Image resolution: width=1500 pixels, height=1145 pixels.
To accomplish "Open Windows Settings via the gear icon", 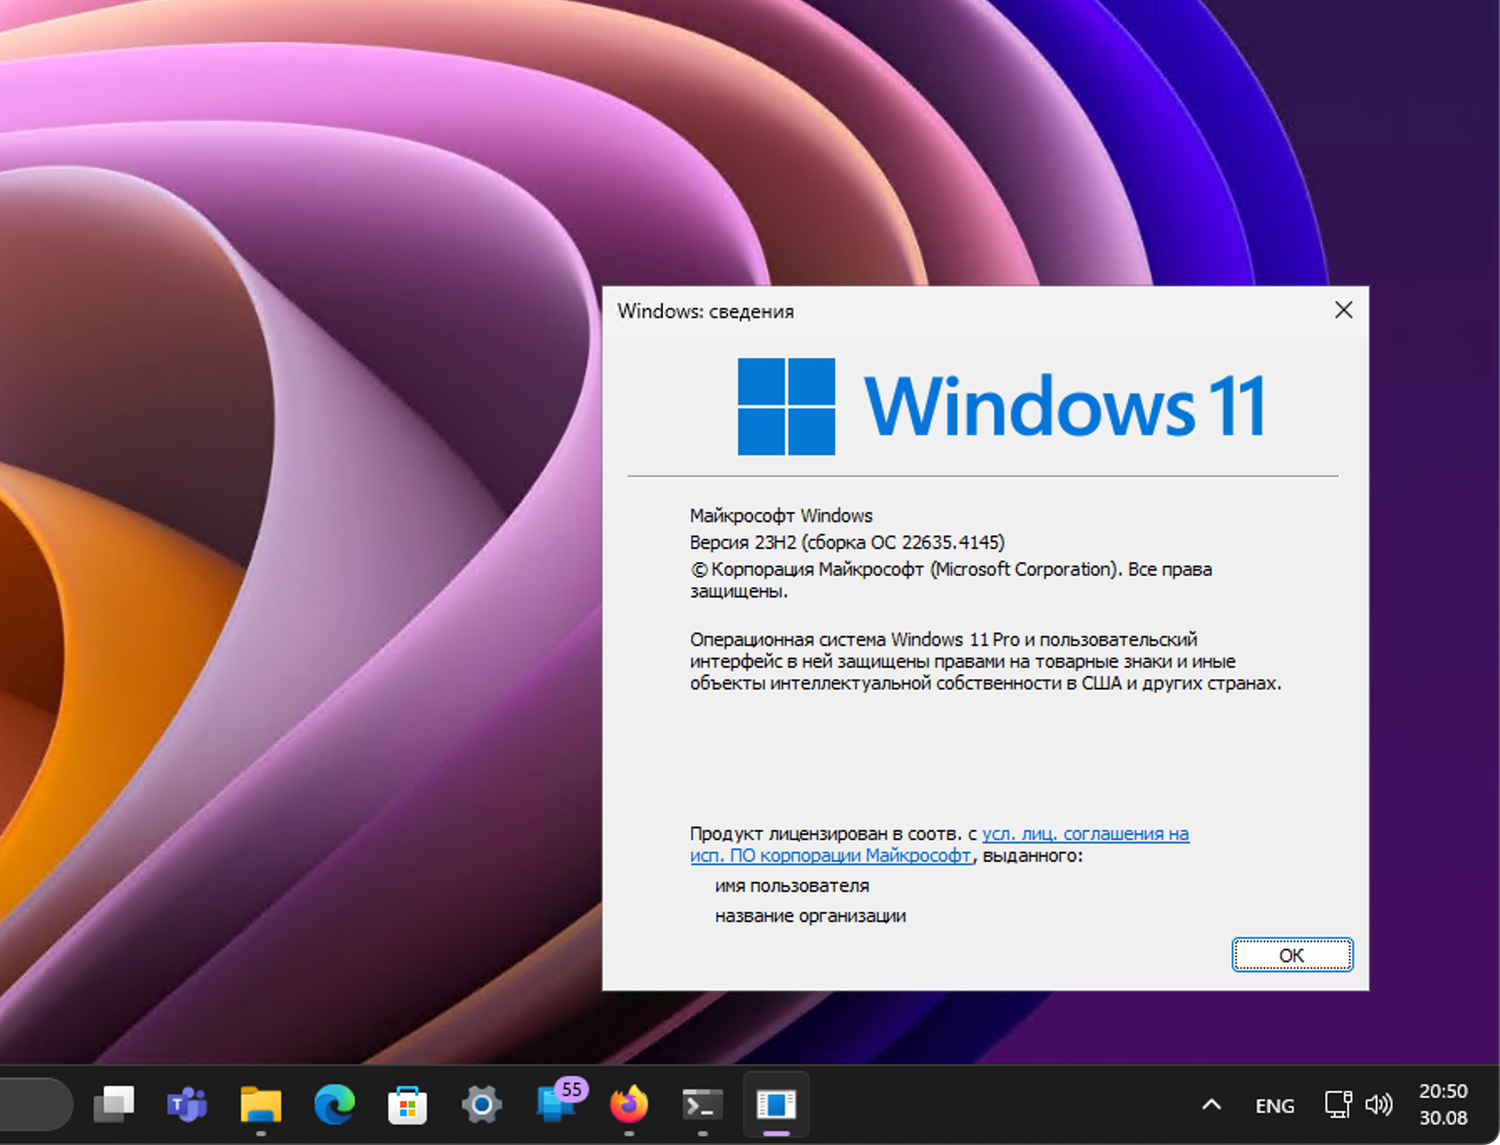I will pyautogui.click(x=480, y=1105).
